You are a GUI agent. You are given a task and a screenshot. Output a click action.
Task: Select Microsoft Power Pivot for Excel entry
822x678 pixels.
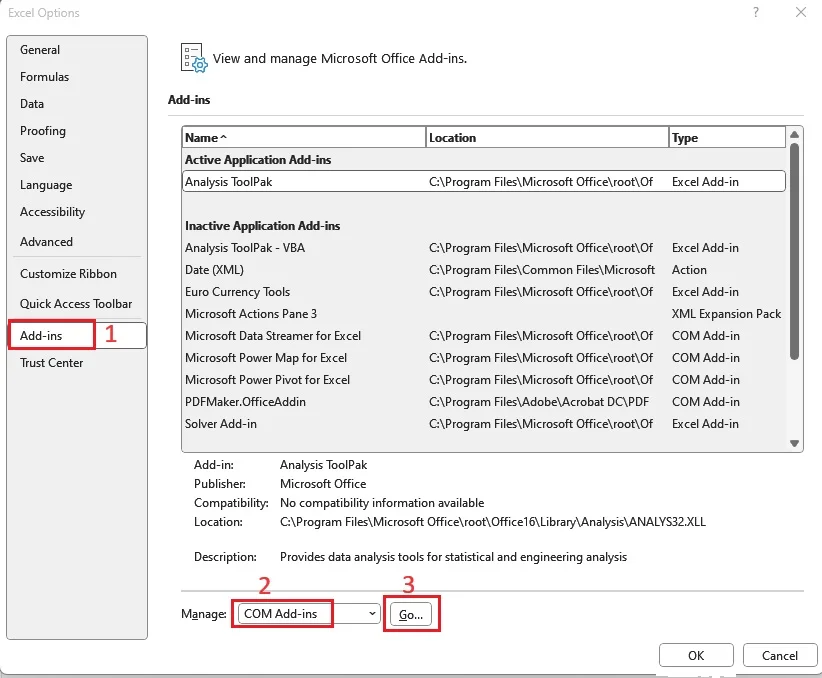267,380
